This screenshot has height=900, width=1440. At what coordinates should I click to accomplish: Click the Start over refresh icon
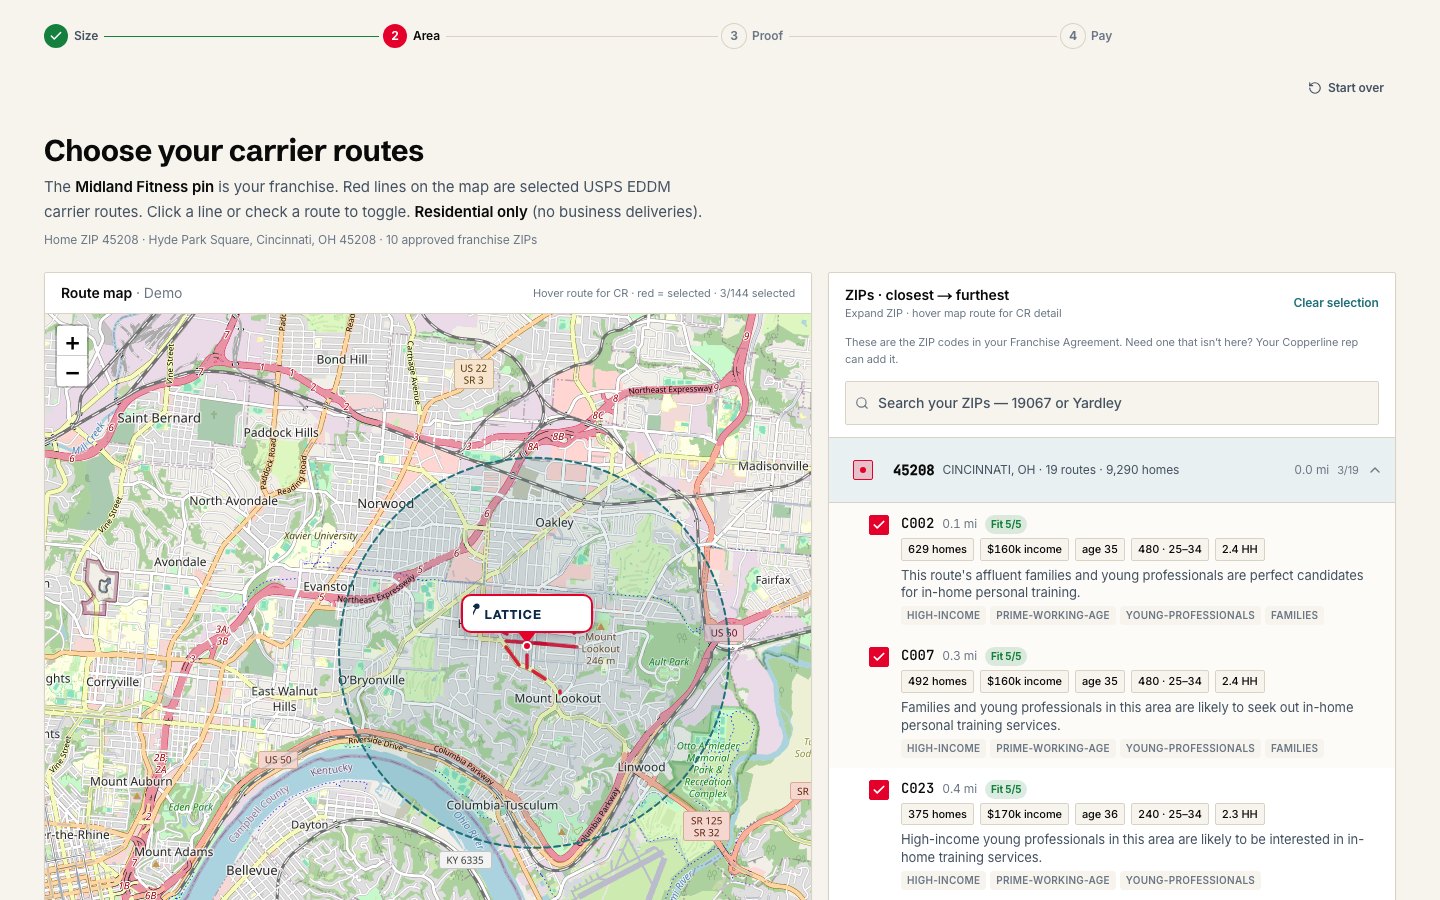click(x=1315, y=88)
